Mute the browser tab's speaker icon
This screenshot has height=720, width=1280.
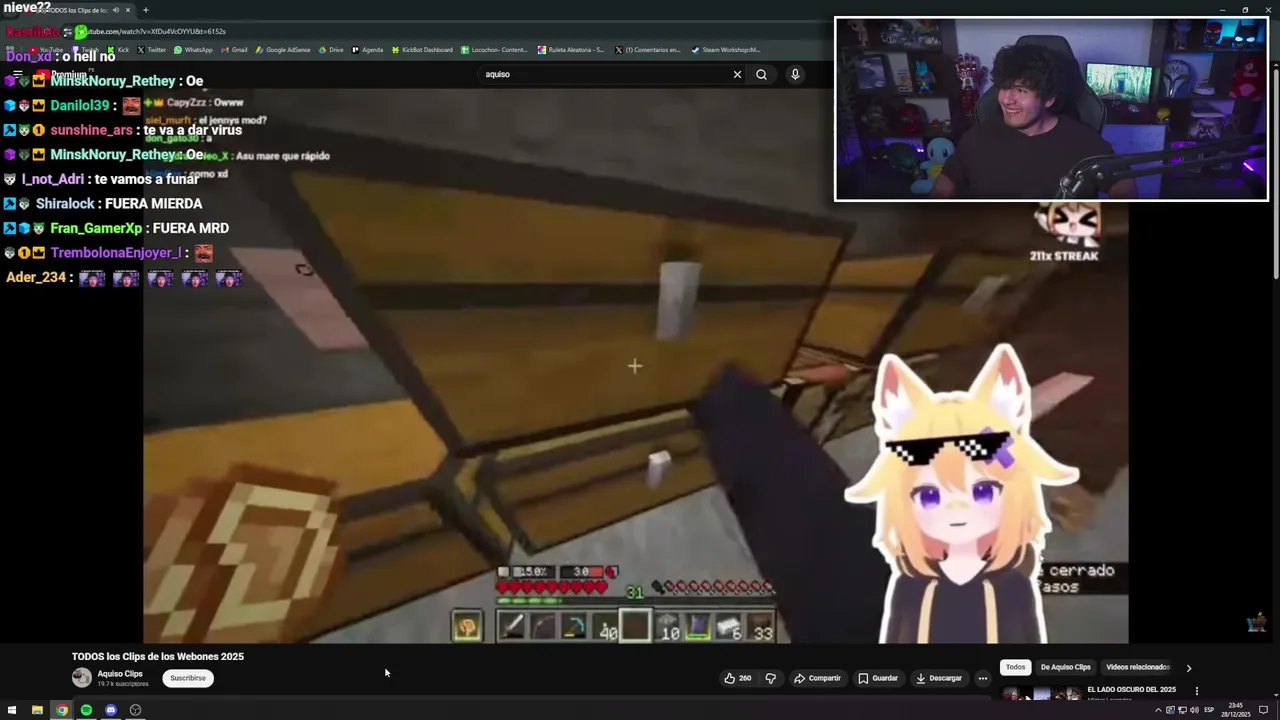tap(115, 10)
